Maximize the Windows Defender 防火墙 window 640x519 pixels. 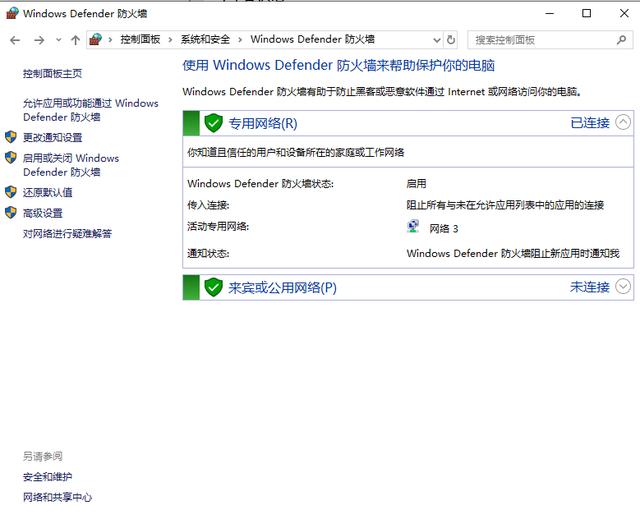(587, 13)
